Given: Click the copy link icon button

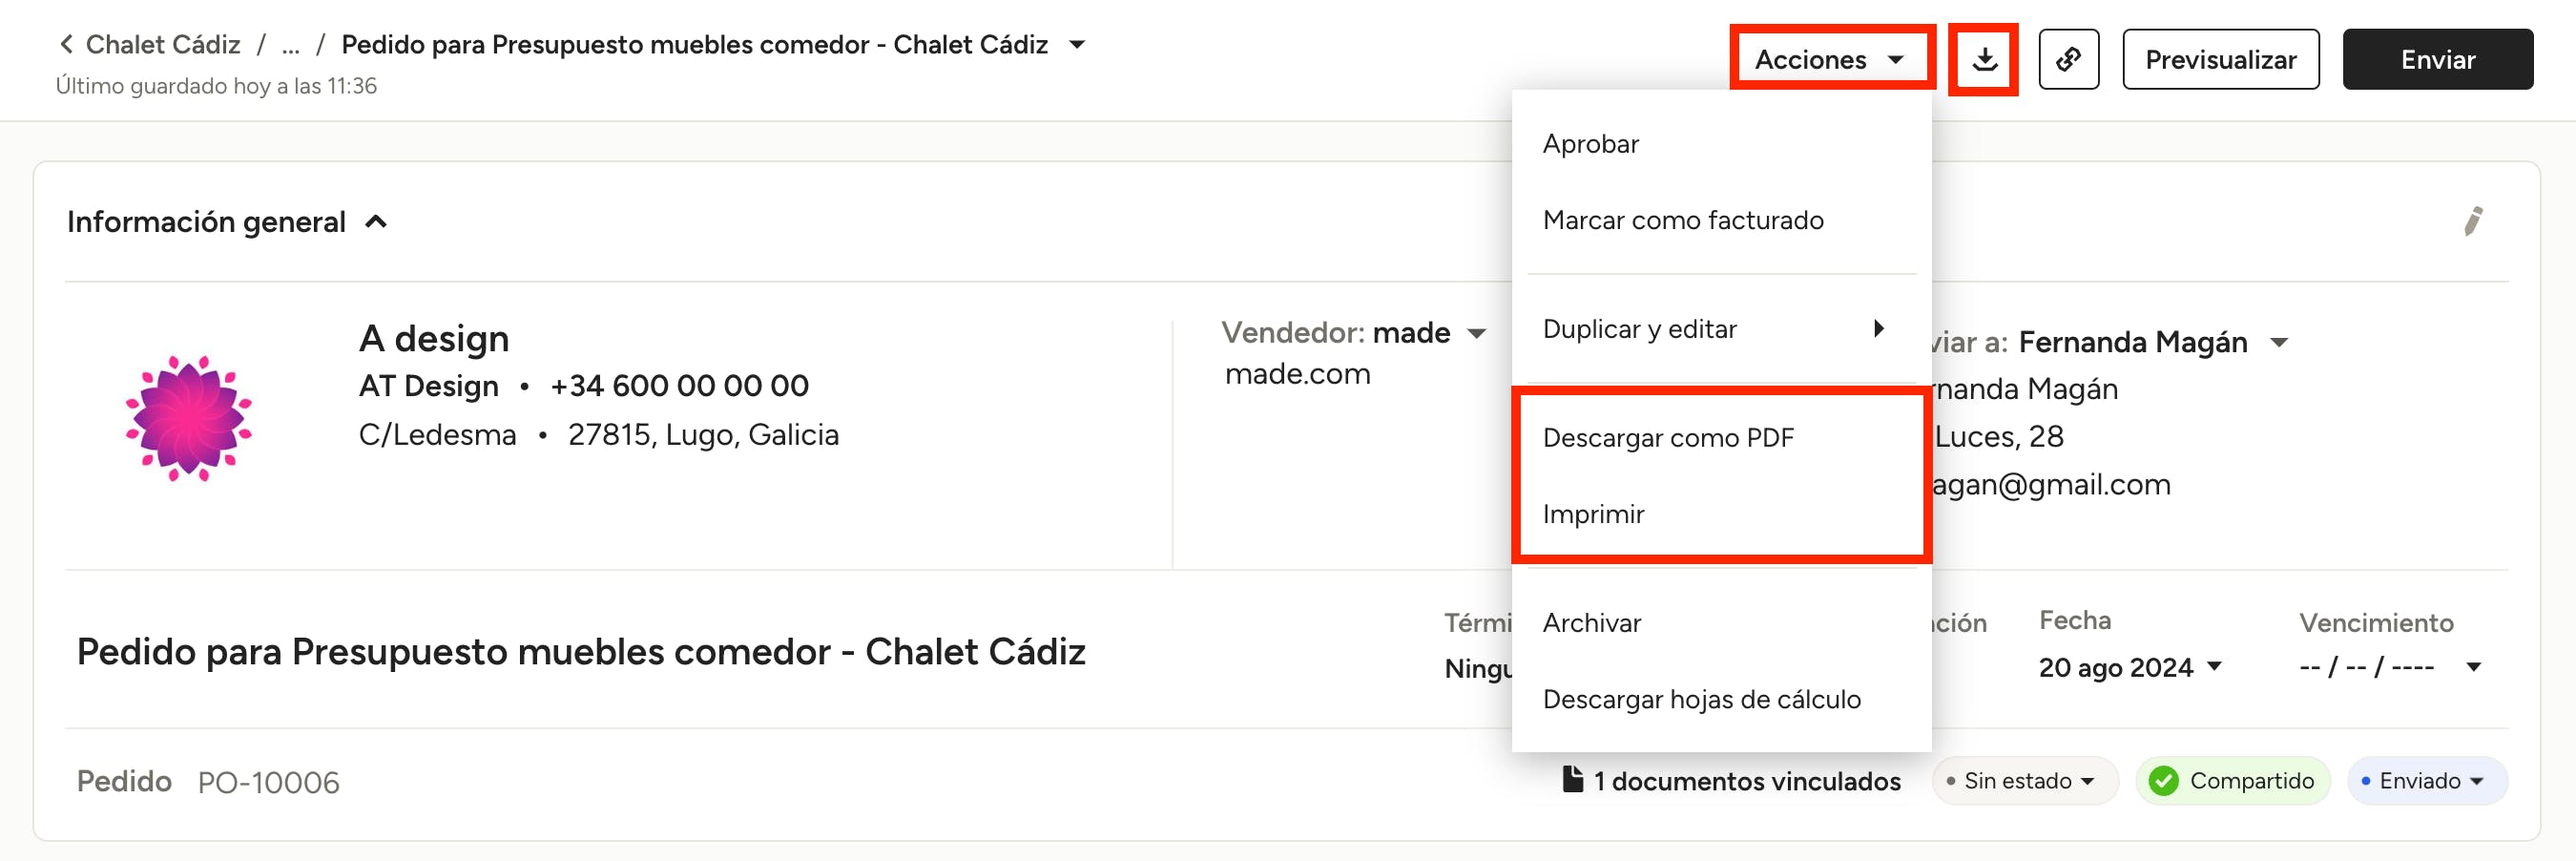Looking at the screenshot, I should click(2068, 60).
